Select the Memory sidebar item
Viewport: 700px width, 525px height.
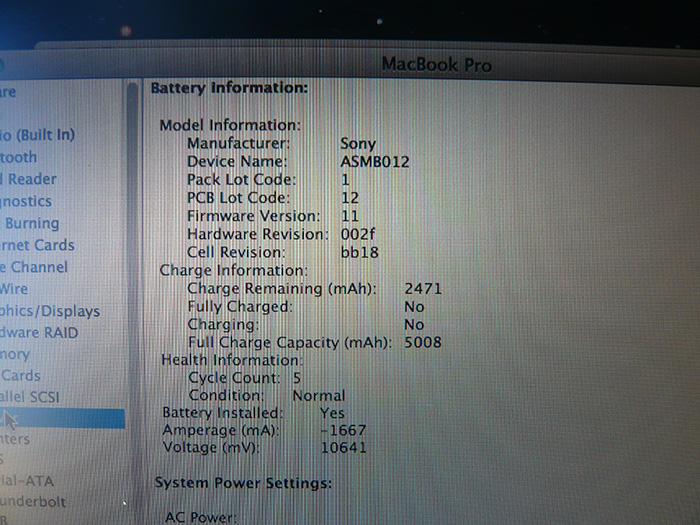tap(15, 354)
